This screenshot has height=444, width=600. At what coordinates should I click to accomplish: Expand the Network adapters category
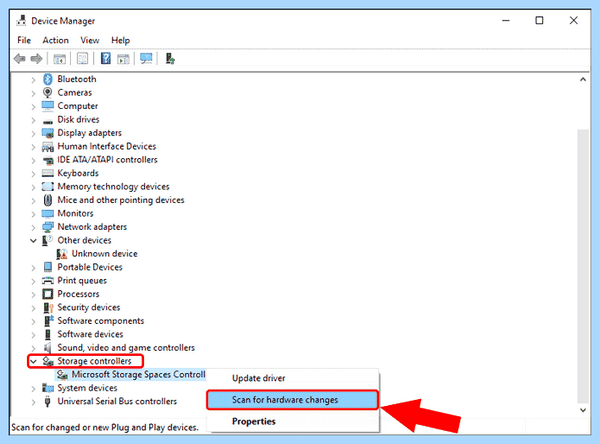point(33,227)
